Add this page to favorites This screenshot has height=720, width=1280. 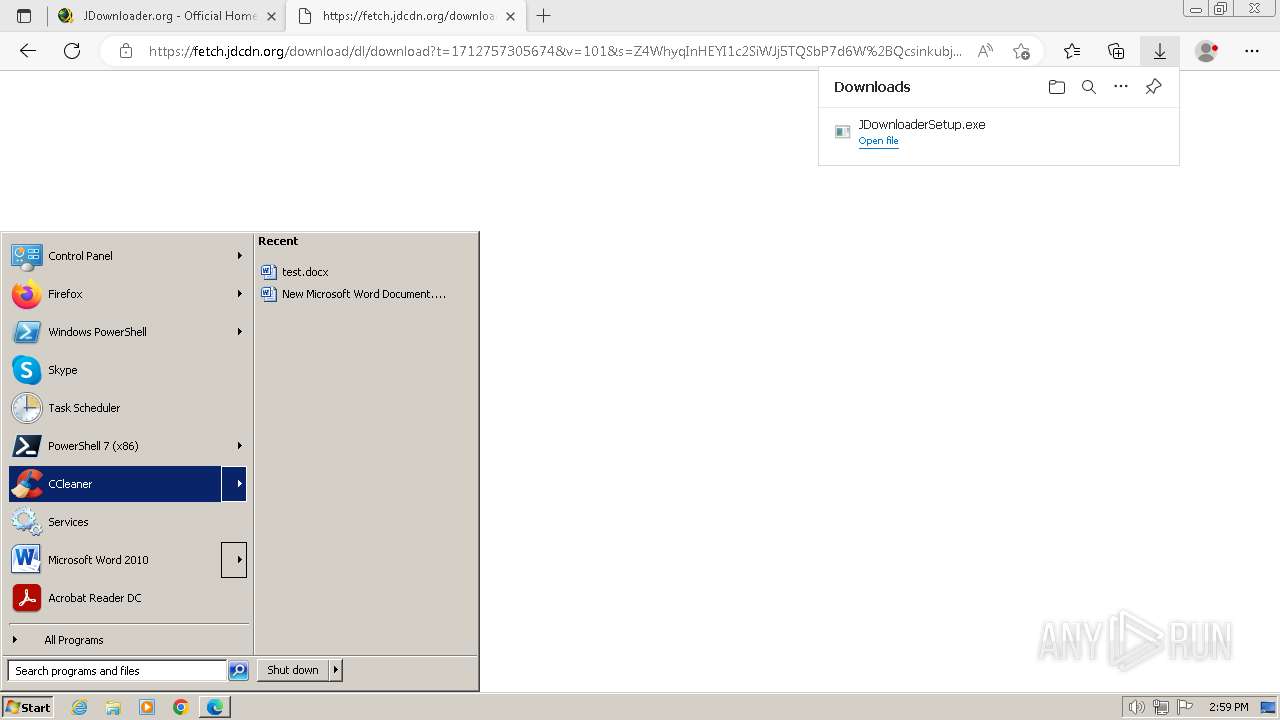click(1021, 51)
